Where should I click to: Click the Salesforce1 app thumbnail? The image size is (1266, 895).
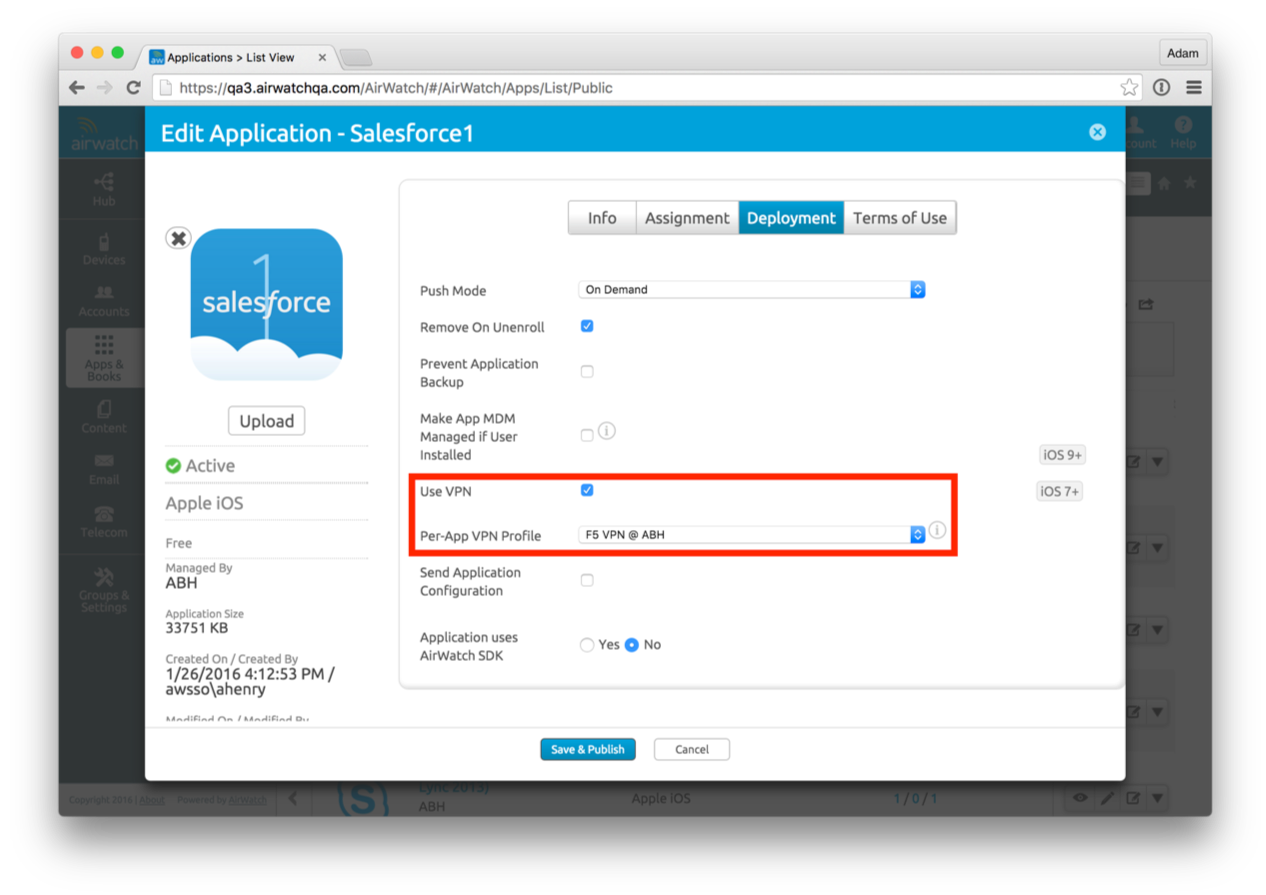point(267,304)
